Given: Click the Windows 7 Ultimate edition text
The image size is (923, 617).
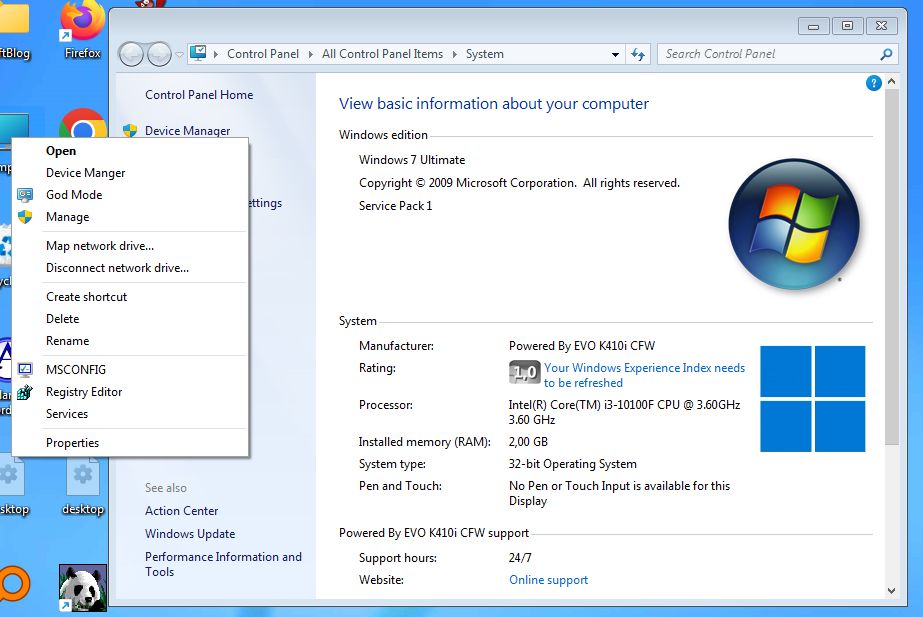Looking at the screenshot, I should tap(411, 160).
